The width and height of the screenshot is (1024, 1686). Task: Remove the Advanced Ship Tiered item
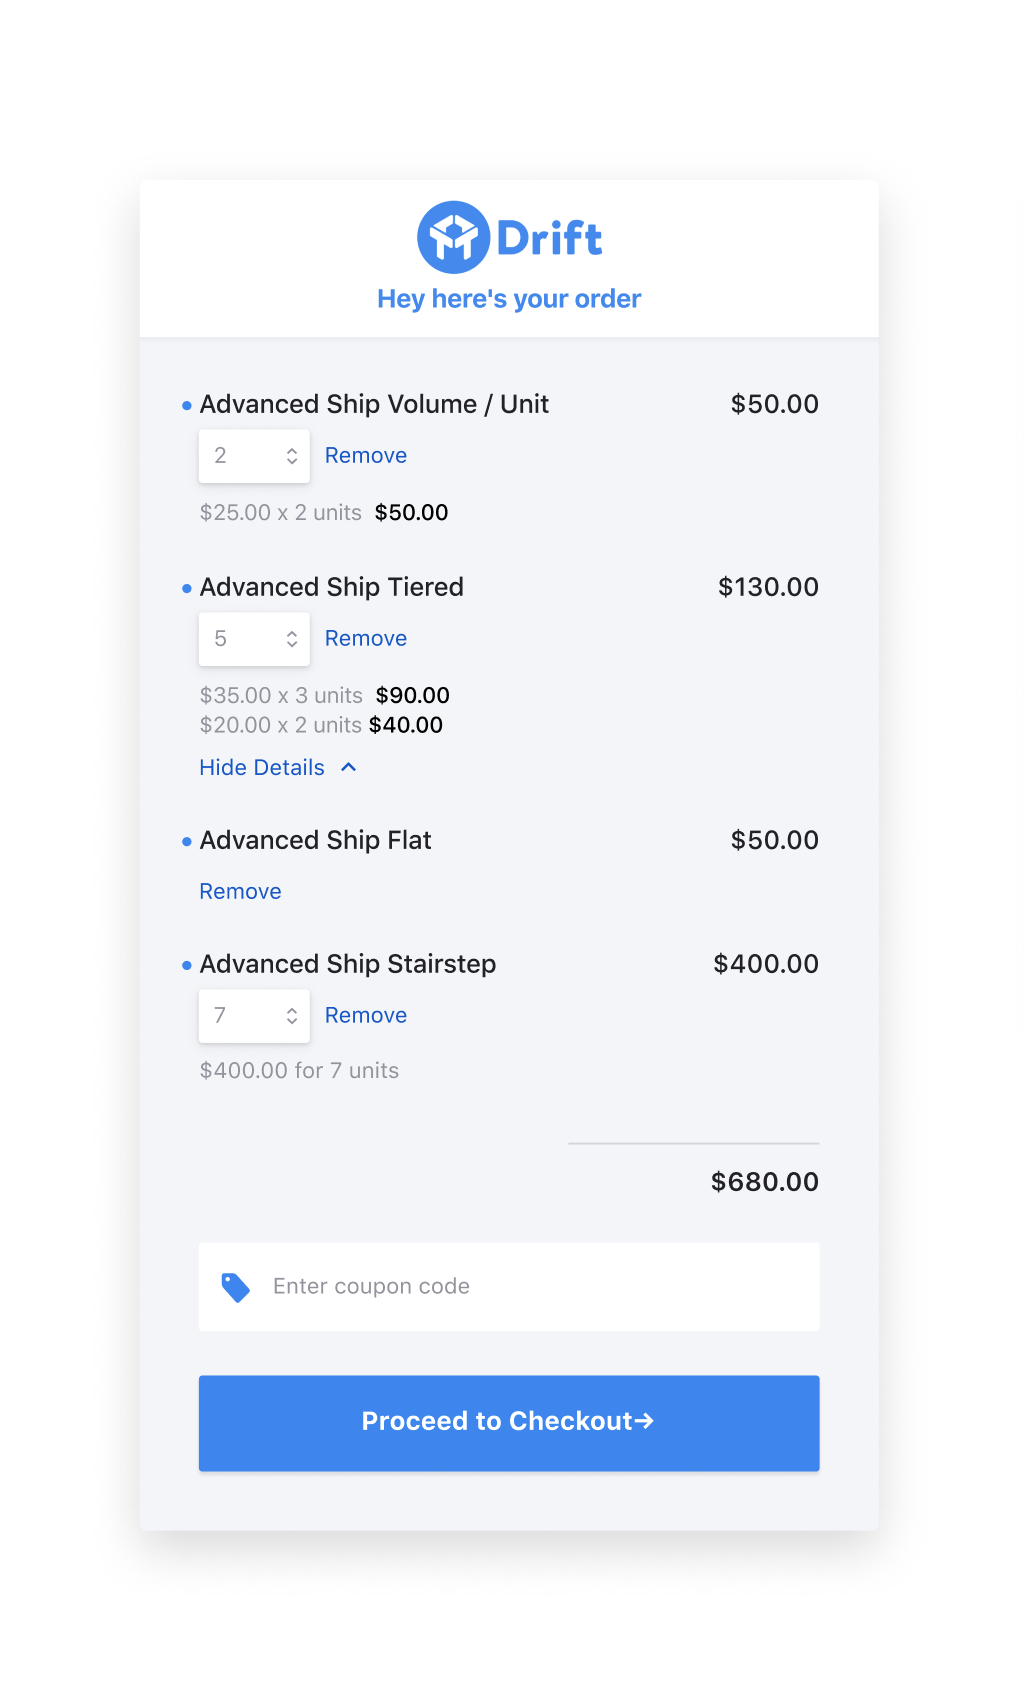pos(366,638)
